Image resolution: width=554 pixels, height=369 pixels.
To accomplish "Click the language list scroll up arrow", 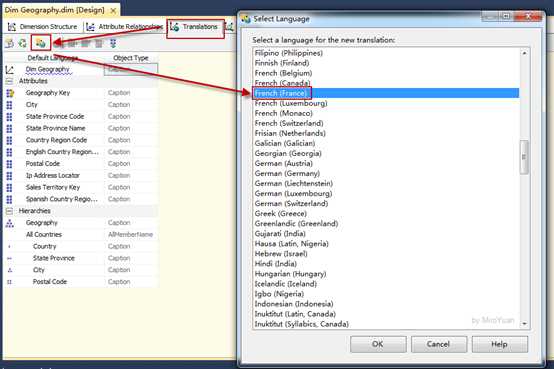I will [524, 53].
